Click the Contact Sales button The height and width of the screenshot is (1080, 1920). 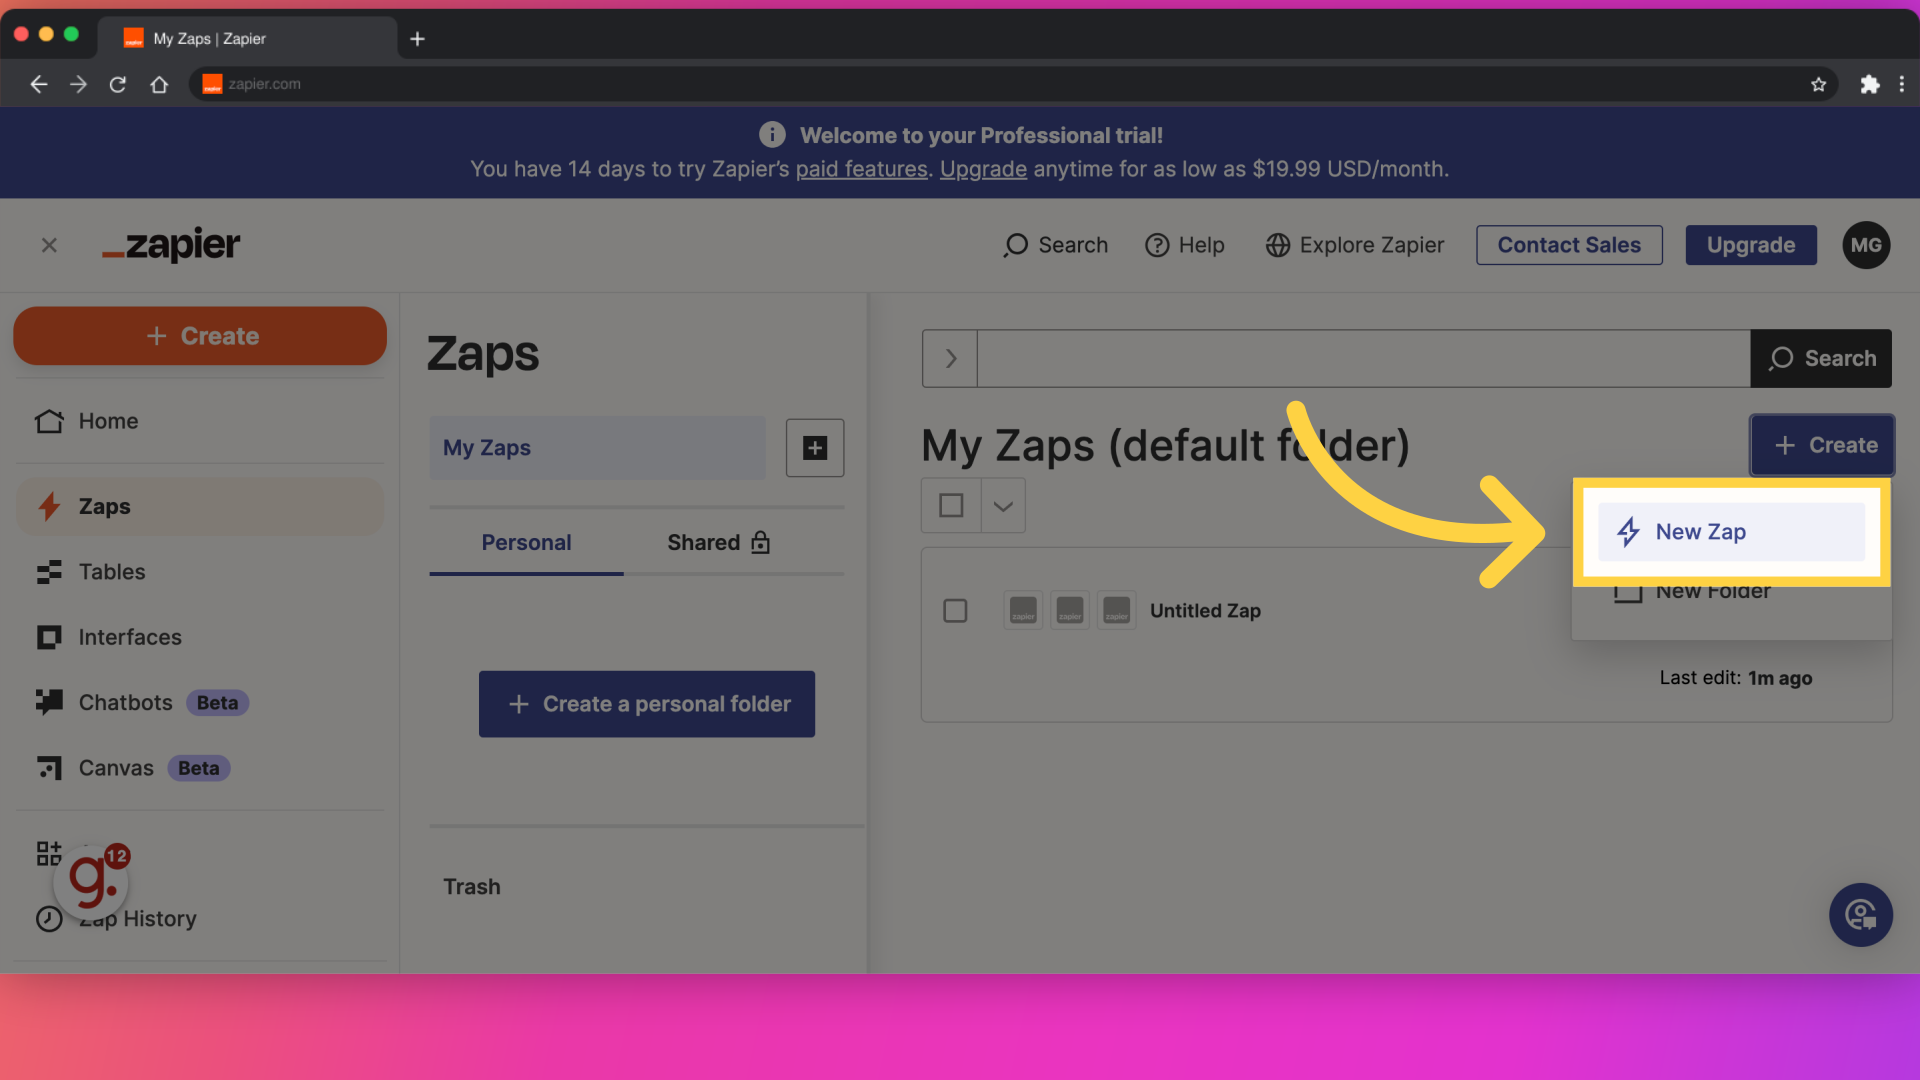[x=1569, y=245]
